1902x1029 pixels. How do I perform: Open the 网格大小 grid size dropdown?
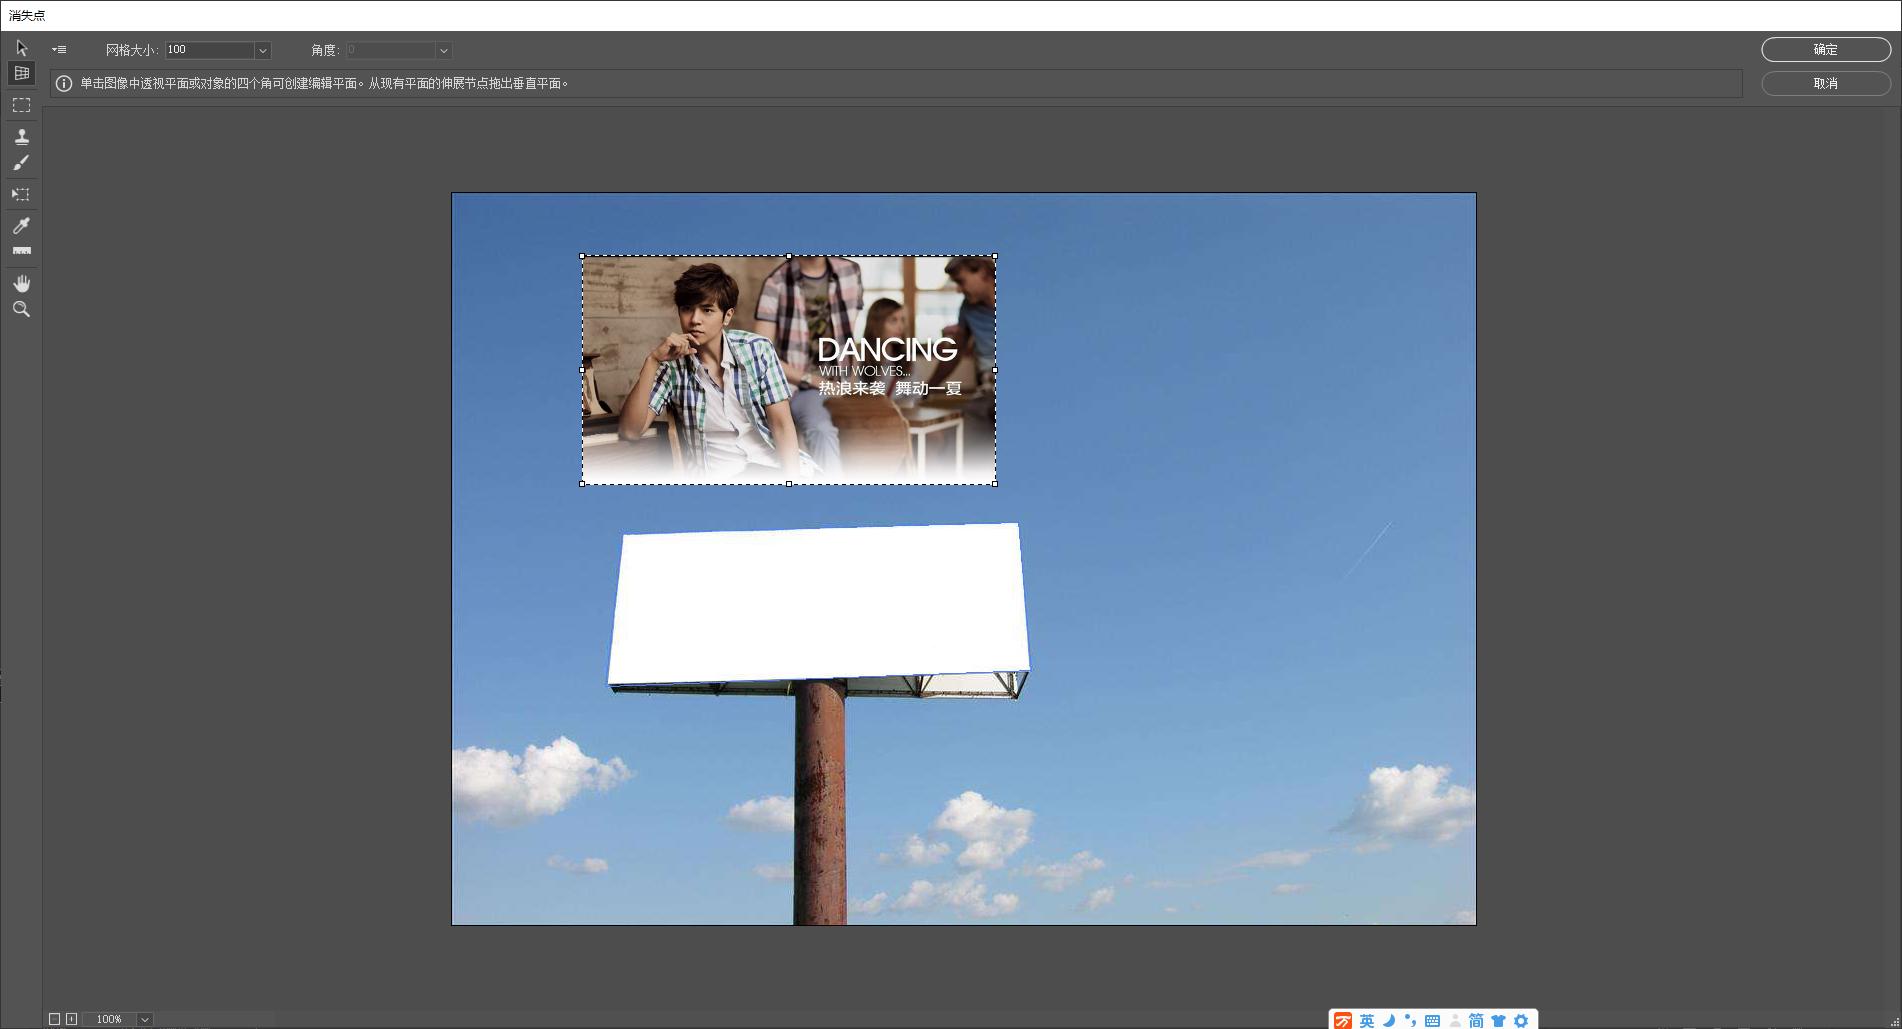(262, 50)
